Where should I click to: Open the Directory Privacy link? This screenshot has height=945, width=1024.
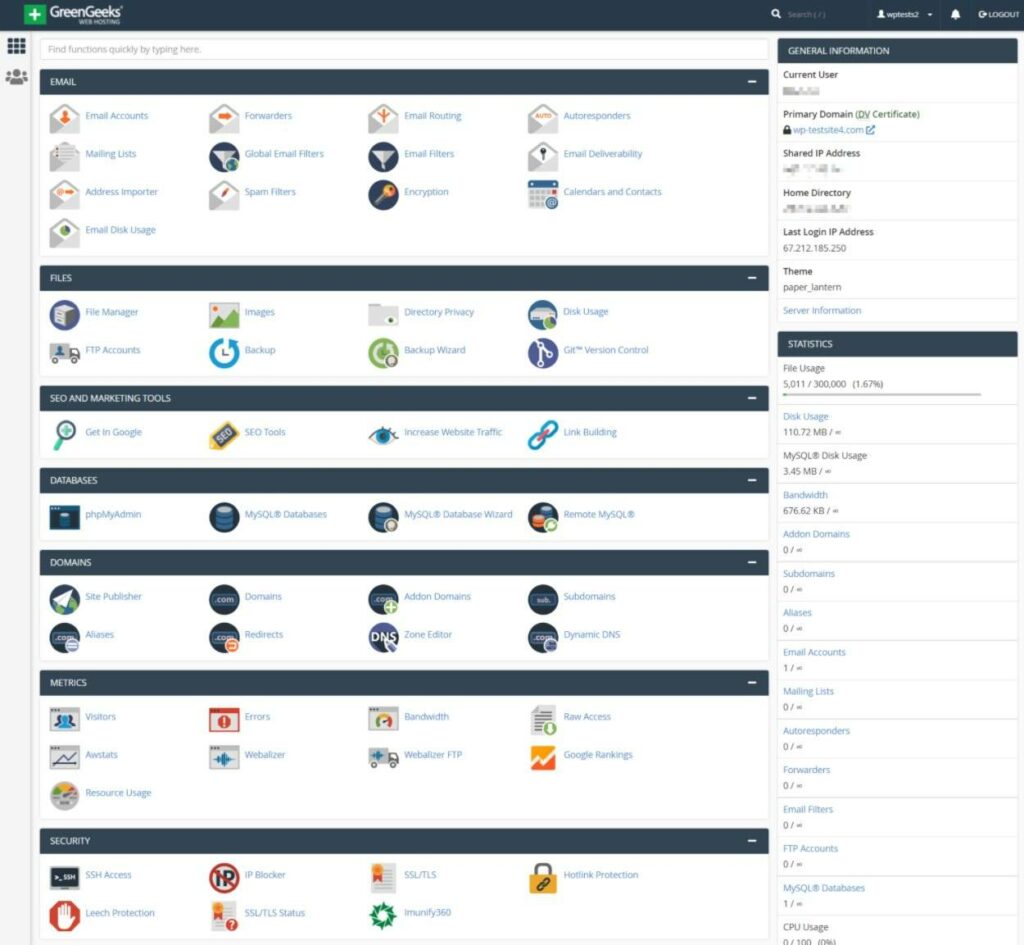click(439, 312)
